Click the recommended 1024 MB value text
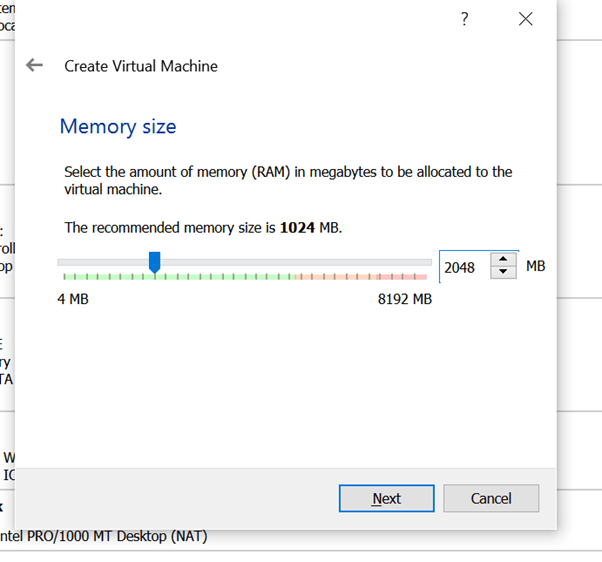The height and width of the screenshot is (562, 602). click(x=297, y=228)
